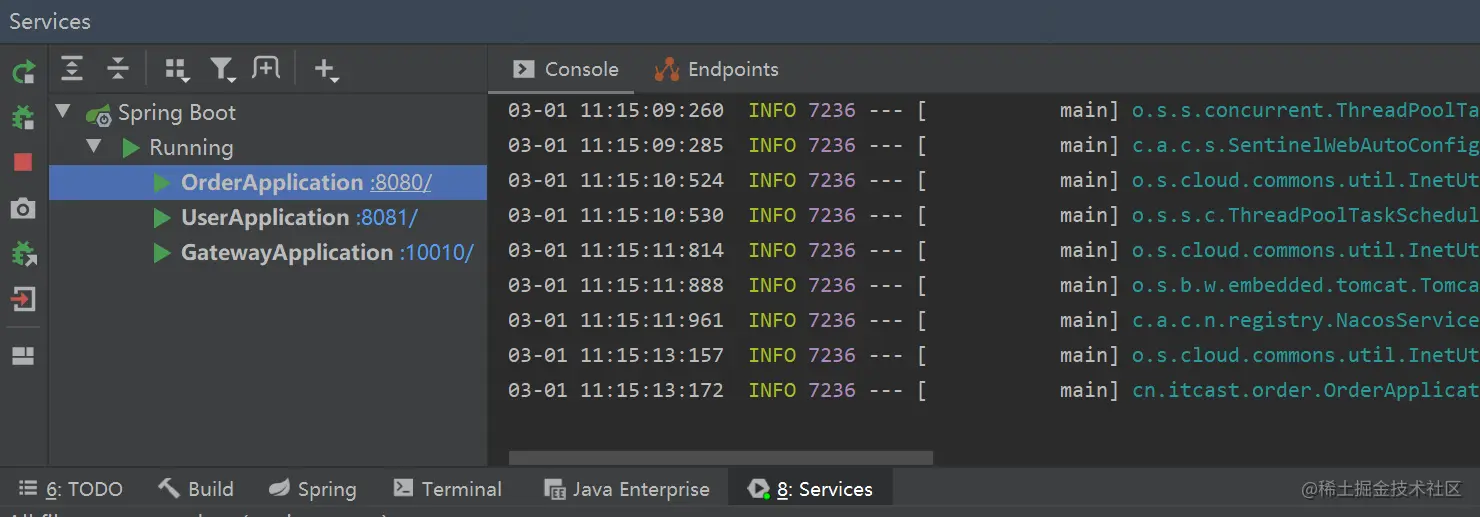1480x517 pixels.
Task: Click Collapse All in Services toolbar
Action: pos(118,68)
